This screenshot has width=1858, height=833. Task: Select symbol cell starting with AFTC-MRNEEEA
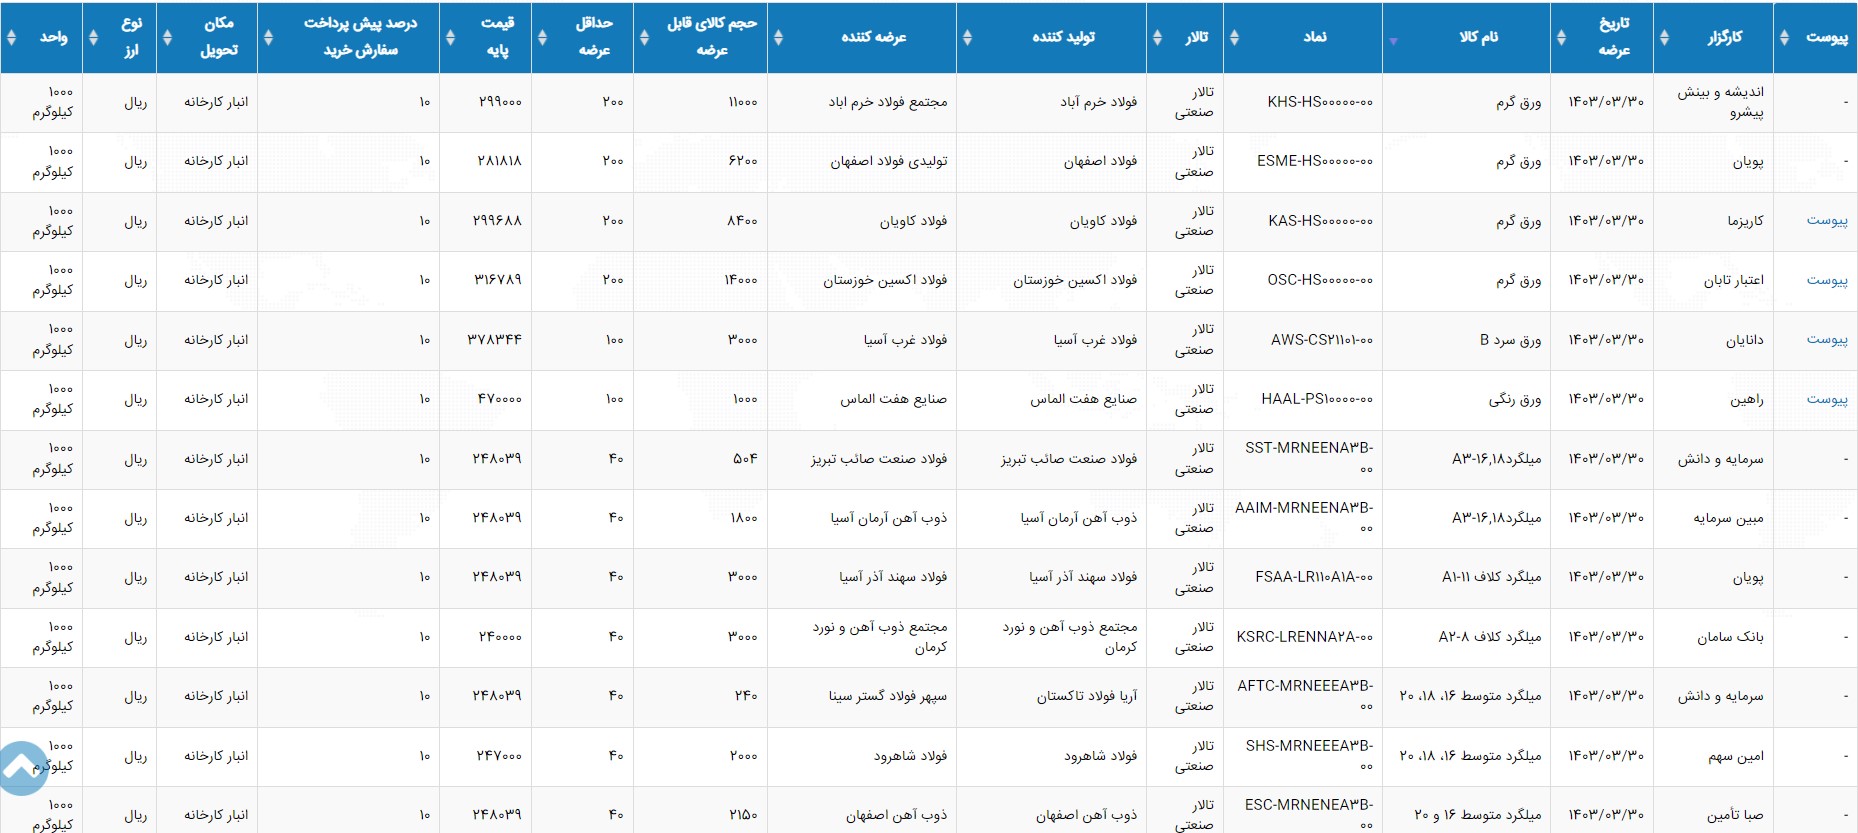click(x=1305, y=696)
